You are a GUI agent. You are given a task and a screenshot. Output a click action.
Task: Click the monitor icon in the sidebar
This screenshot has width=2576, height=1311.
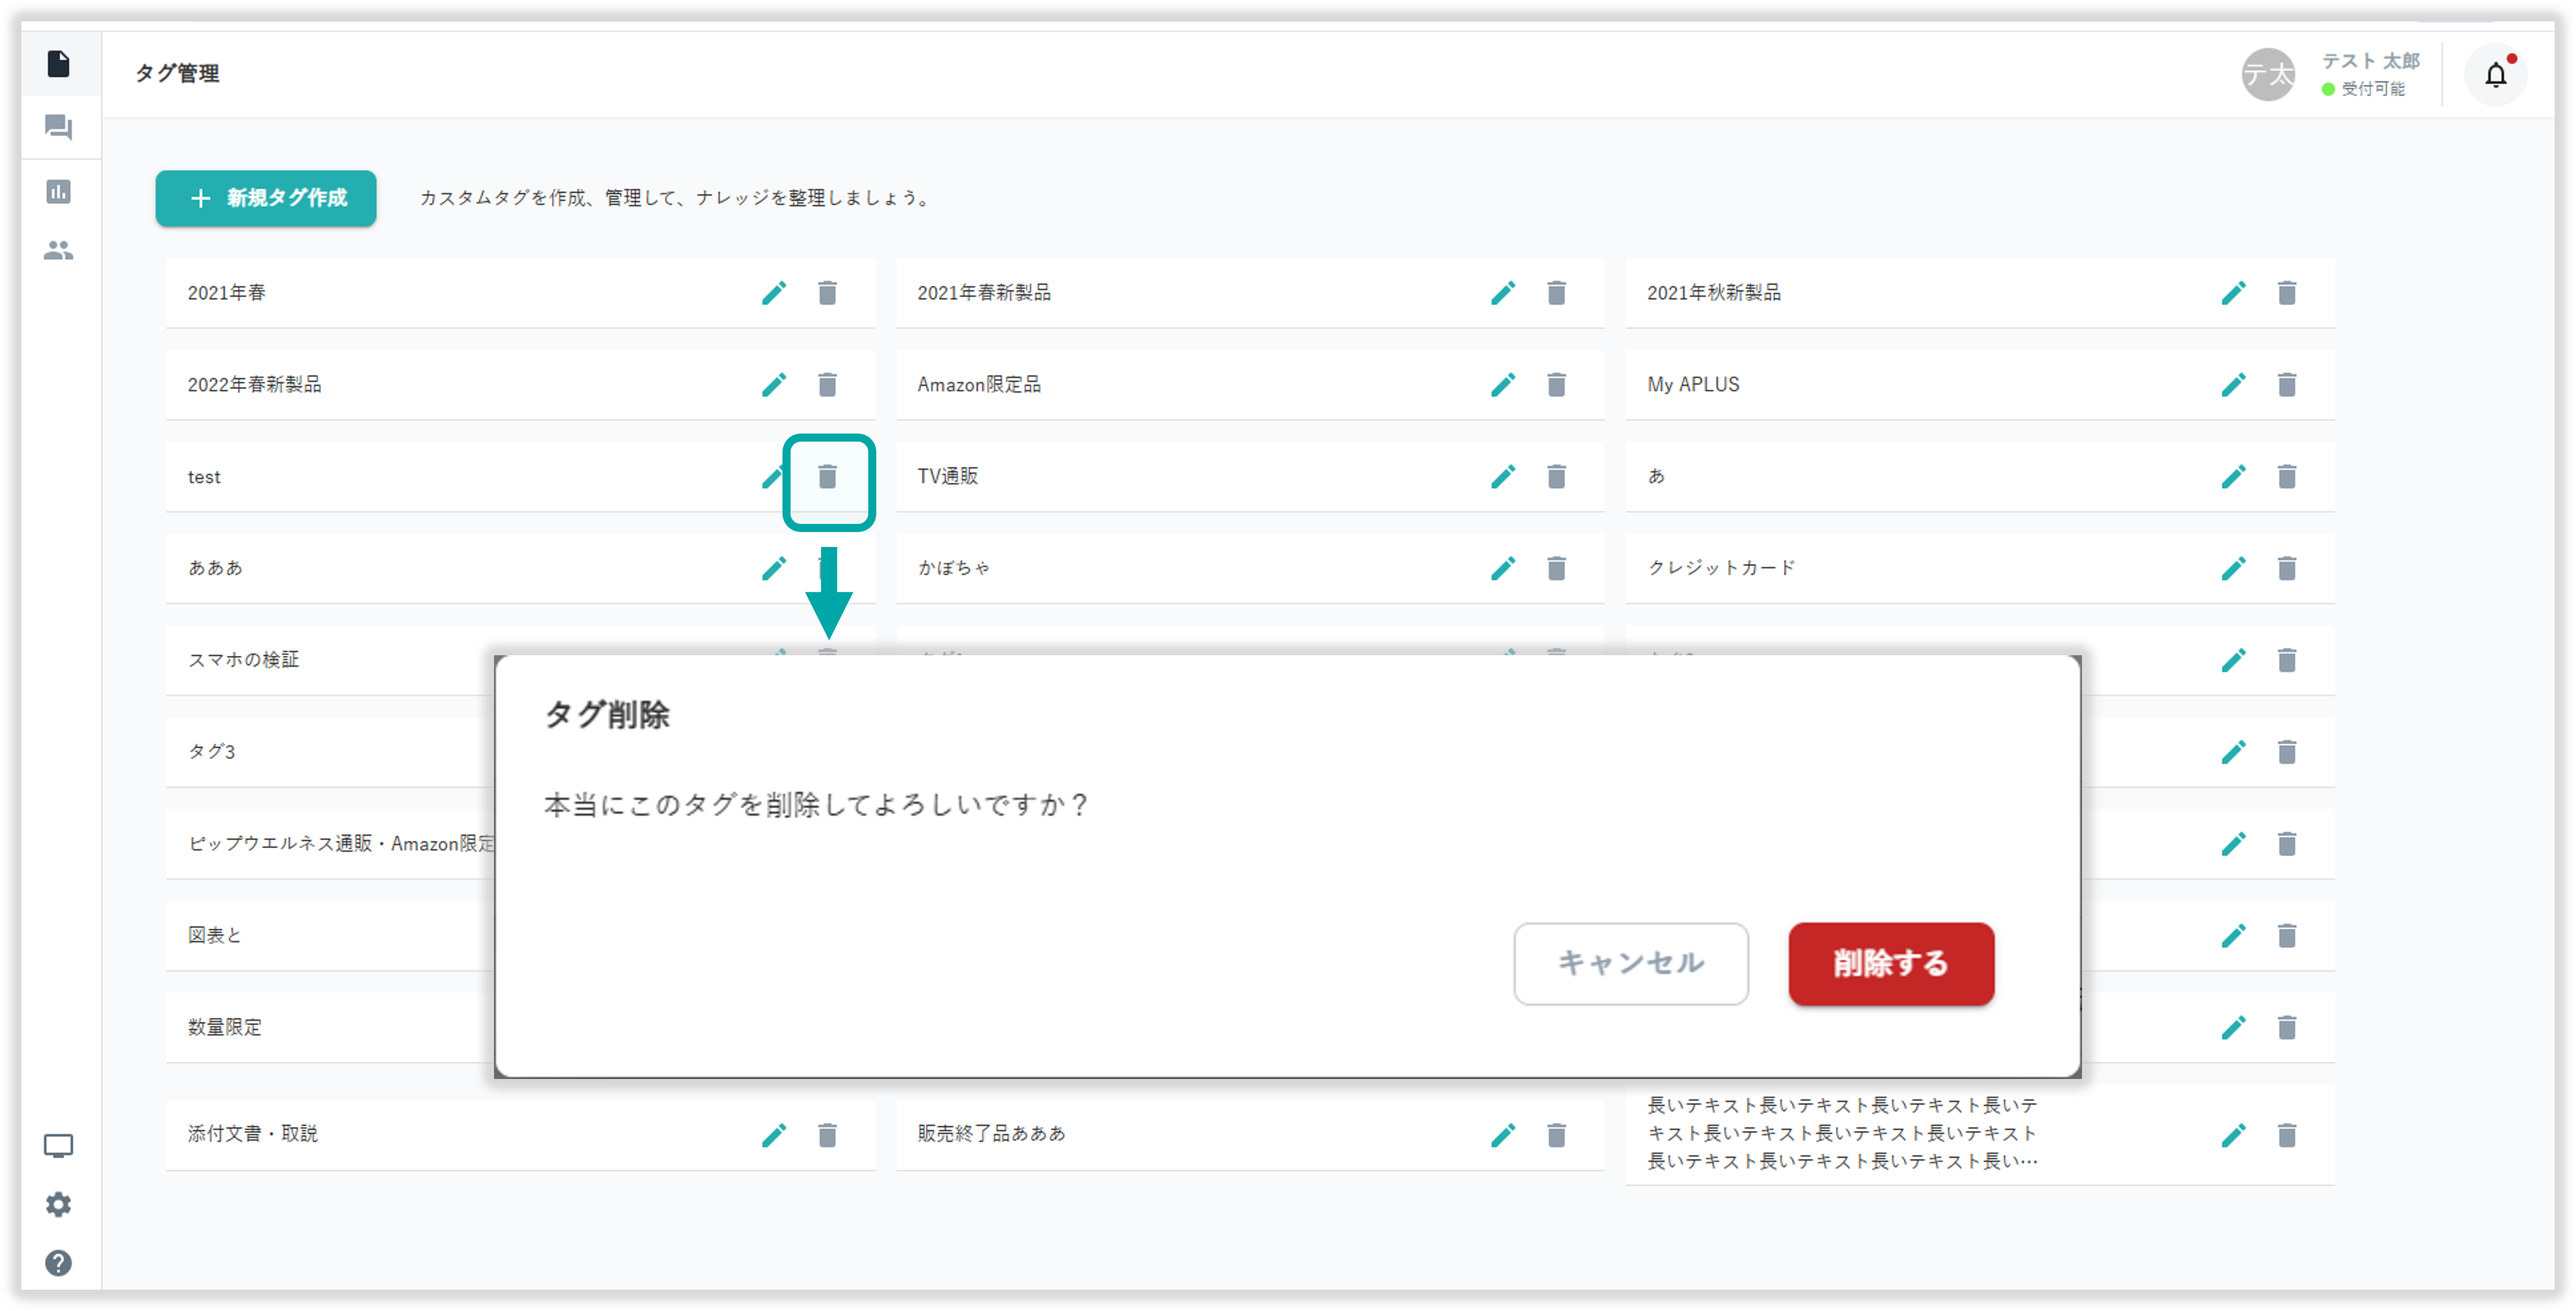(59, 1145)
